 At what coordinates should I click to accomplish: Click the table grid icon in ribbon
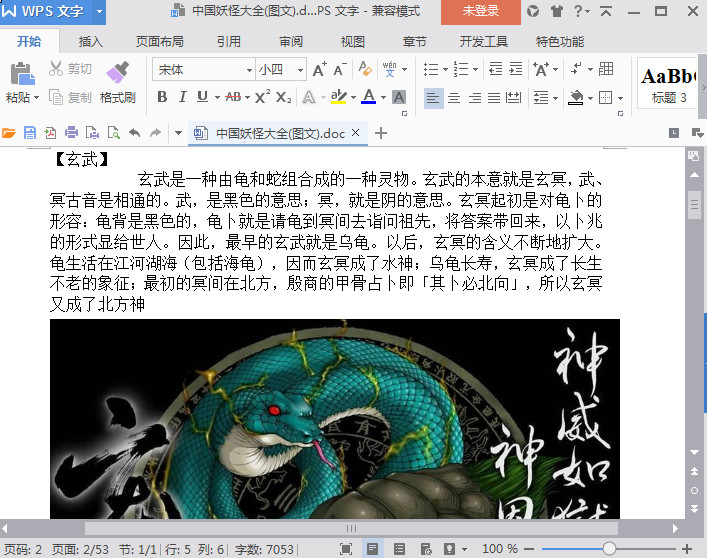coord(606,69)
